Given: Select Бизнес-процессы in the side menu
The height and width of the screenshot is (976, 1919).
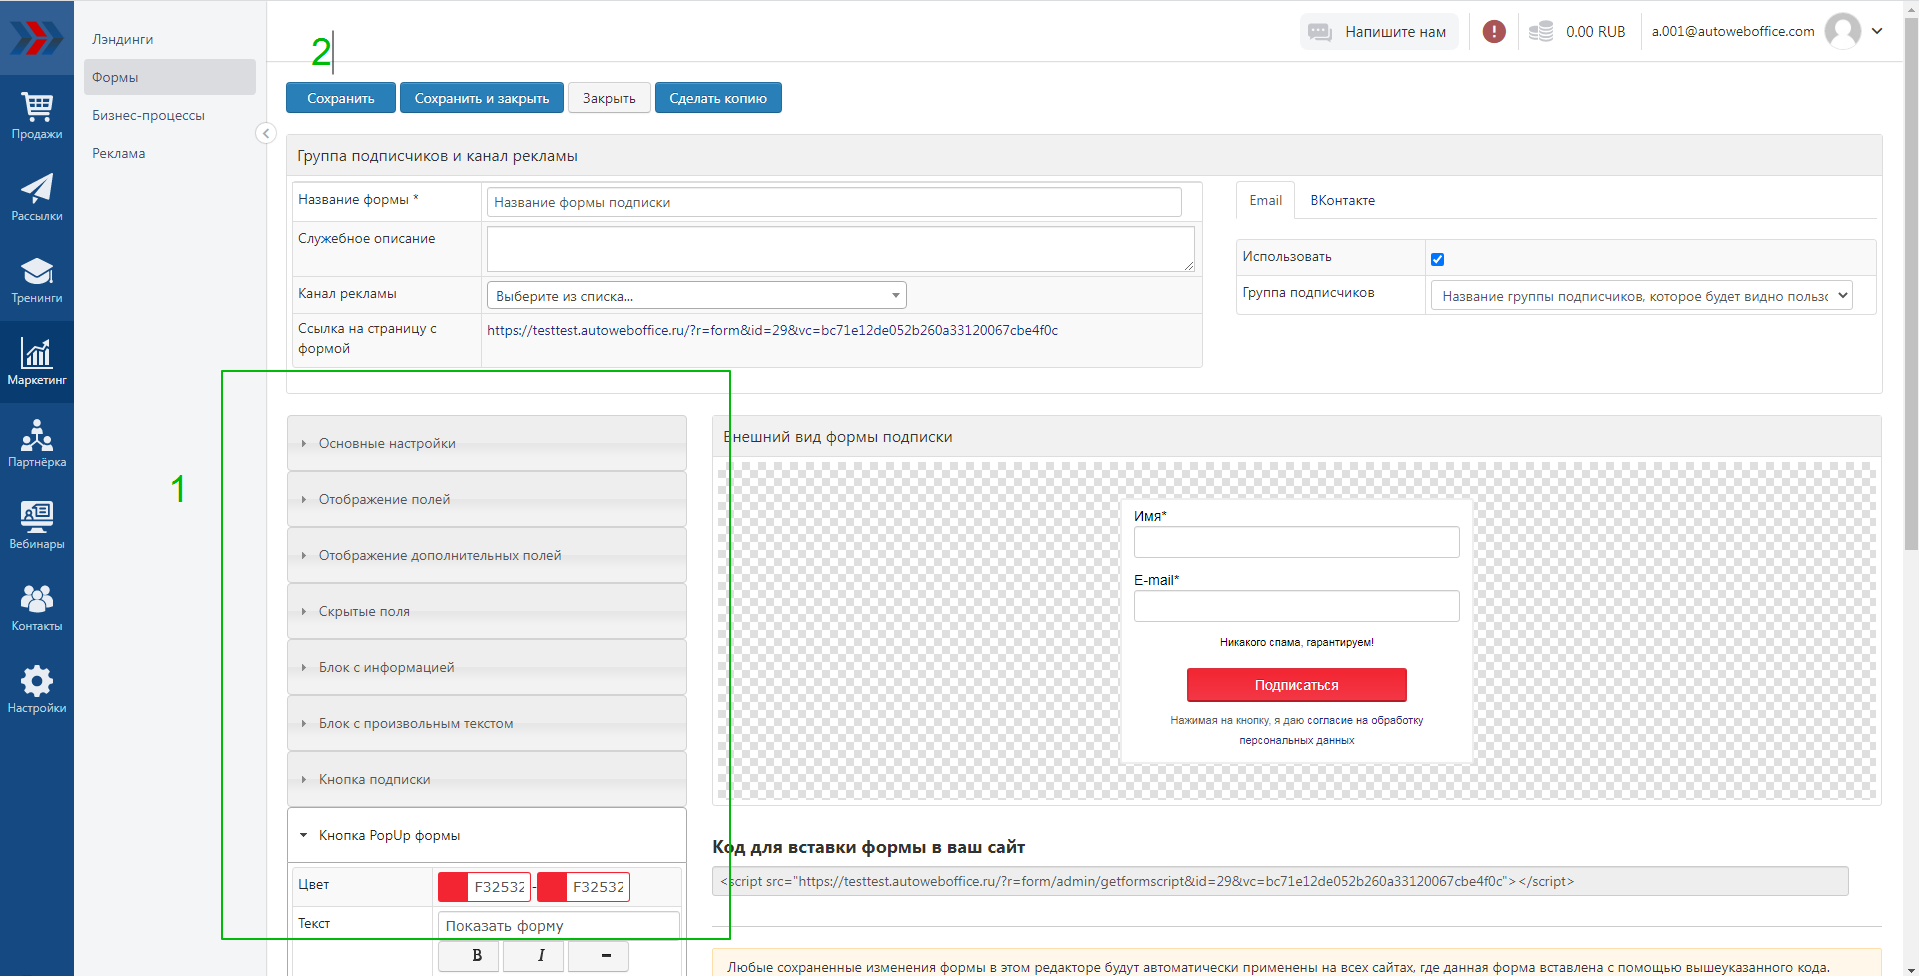Looking at the screenshot, I should (148, 115).
